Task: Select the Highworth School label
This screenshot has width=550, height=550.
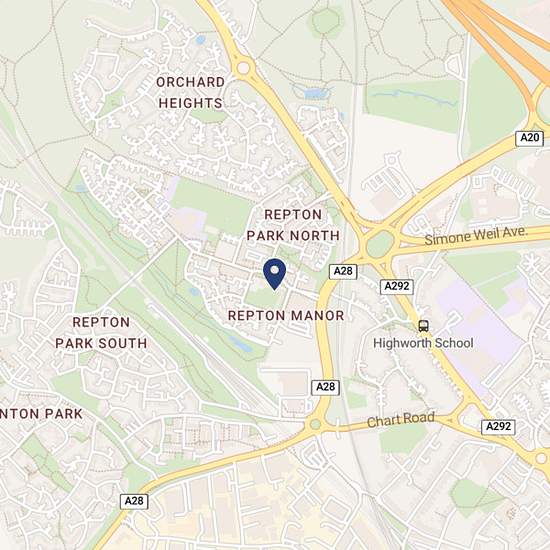Action: (x=423, y=343)
